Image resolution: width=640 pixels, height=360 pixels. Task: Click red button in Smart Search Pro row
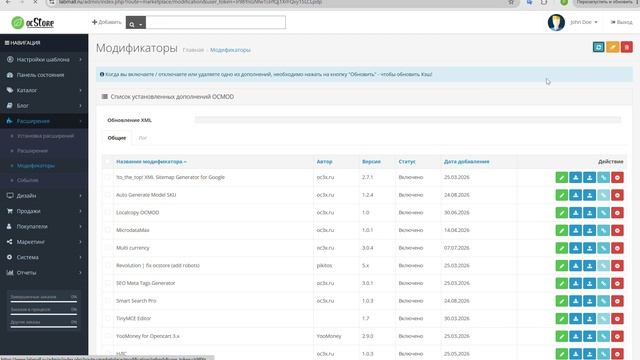click(617, 301)
